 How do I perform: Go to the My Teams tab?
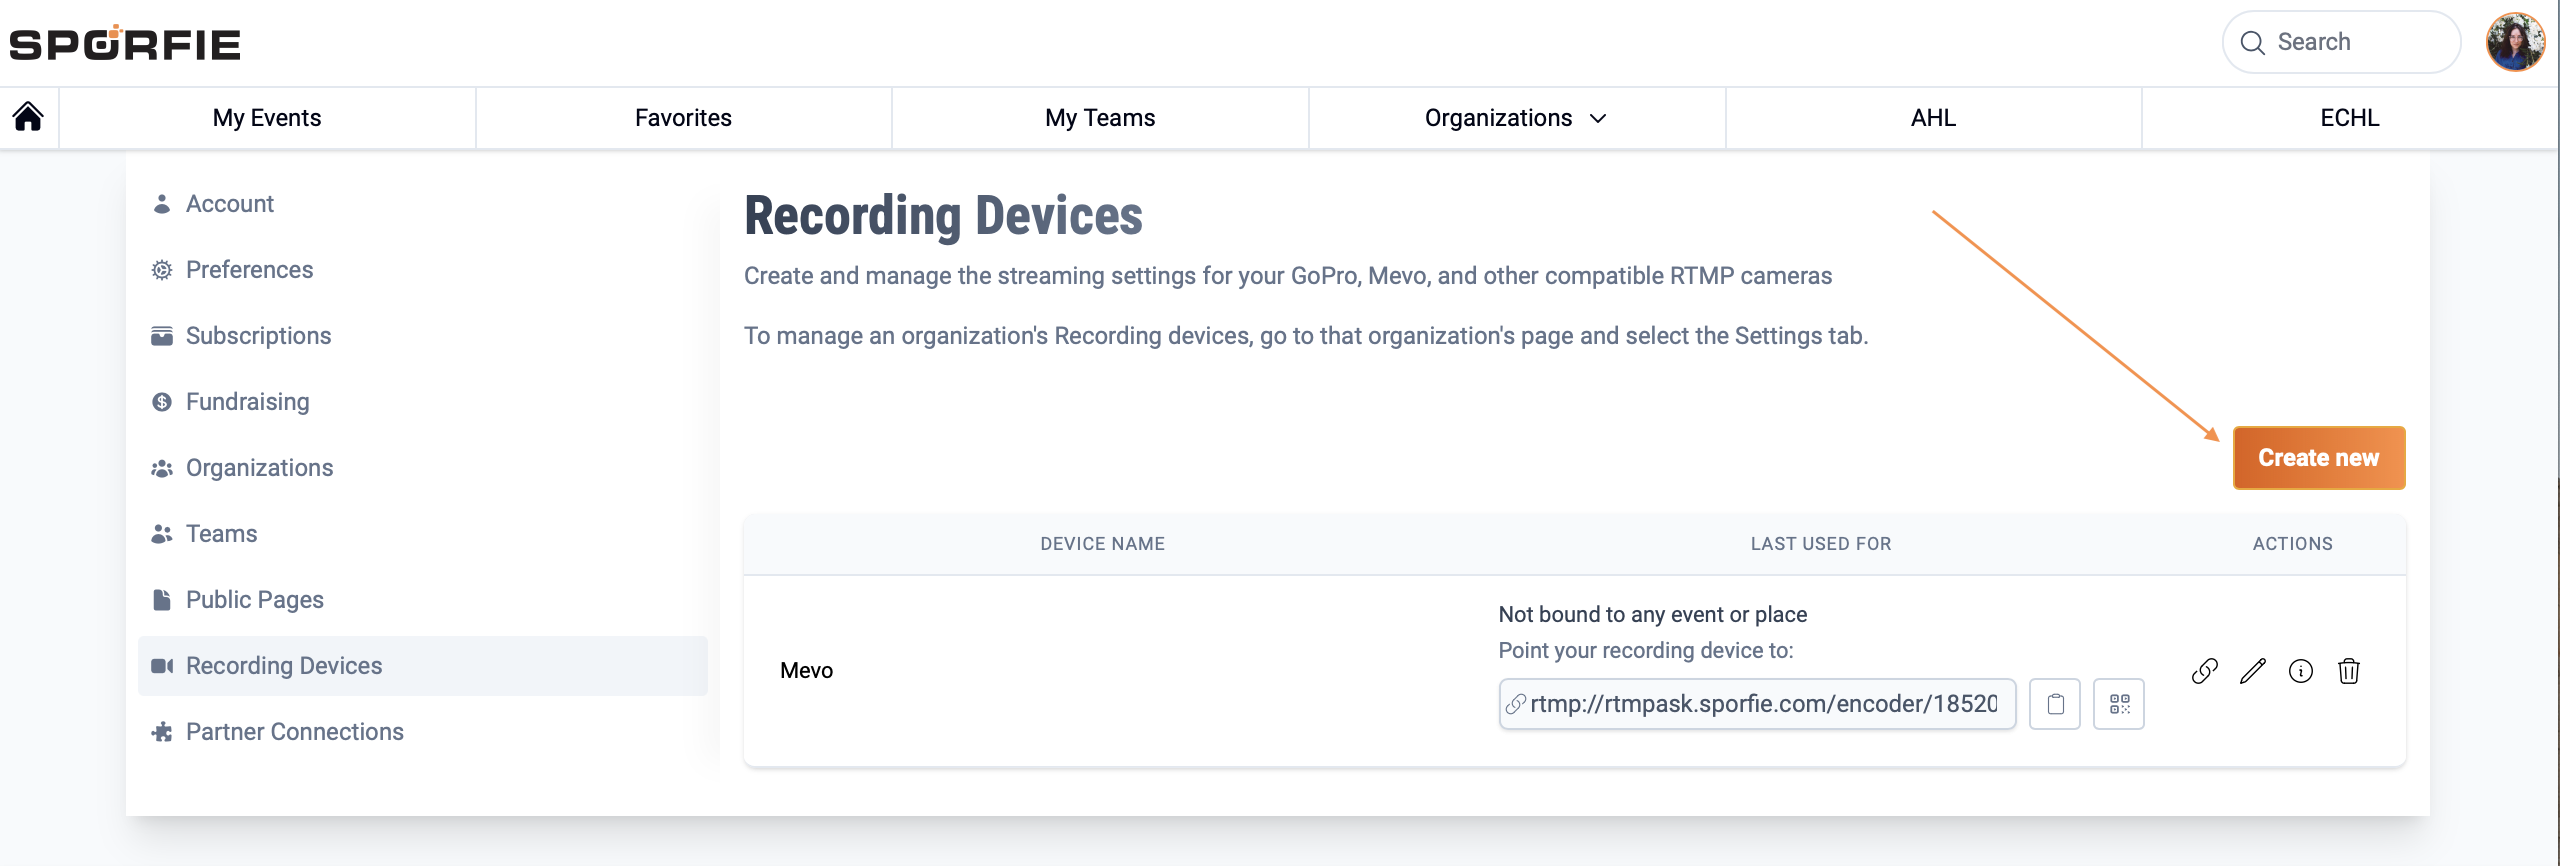coord(1100,118)
